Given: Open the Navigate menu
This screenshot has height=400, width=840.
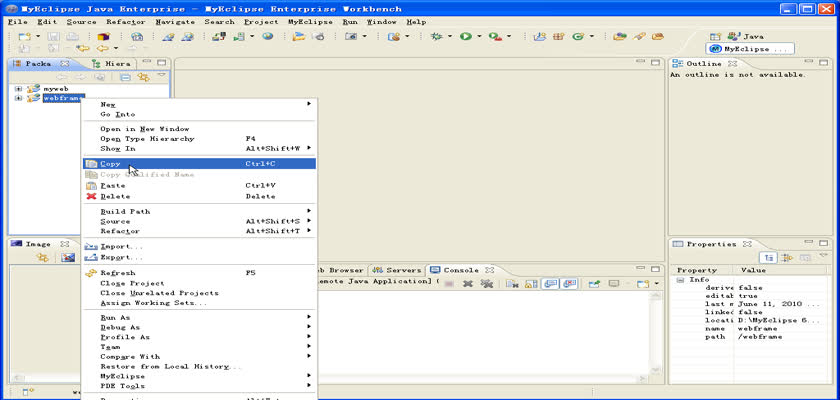Looking at the screenshot, I should coord(175,22).
